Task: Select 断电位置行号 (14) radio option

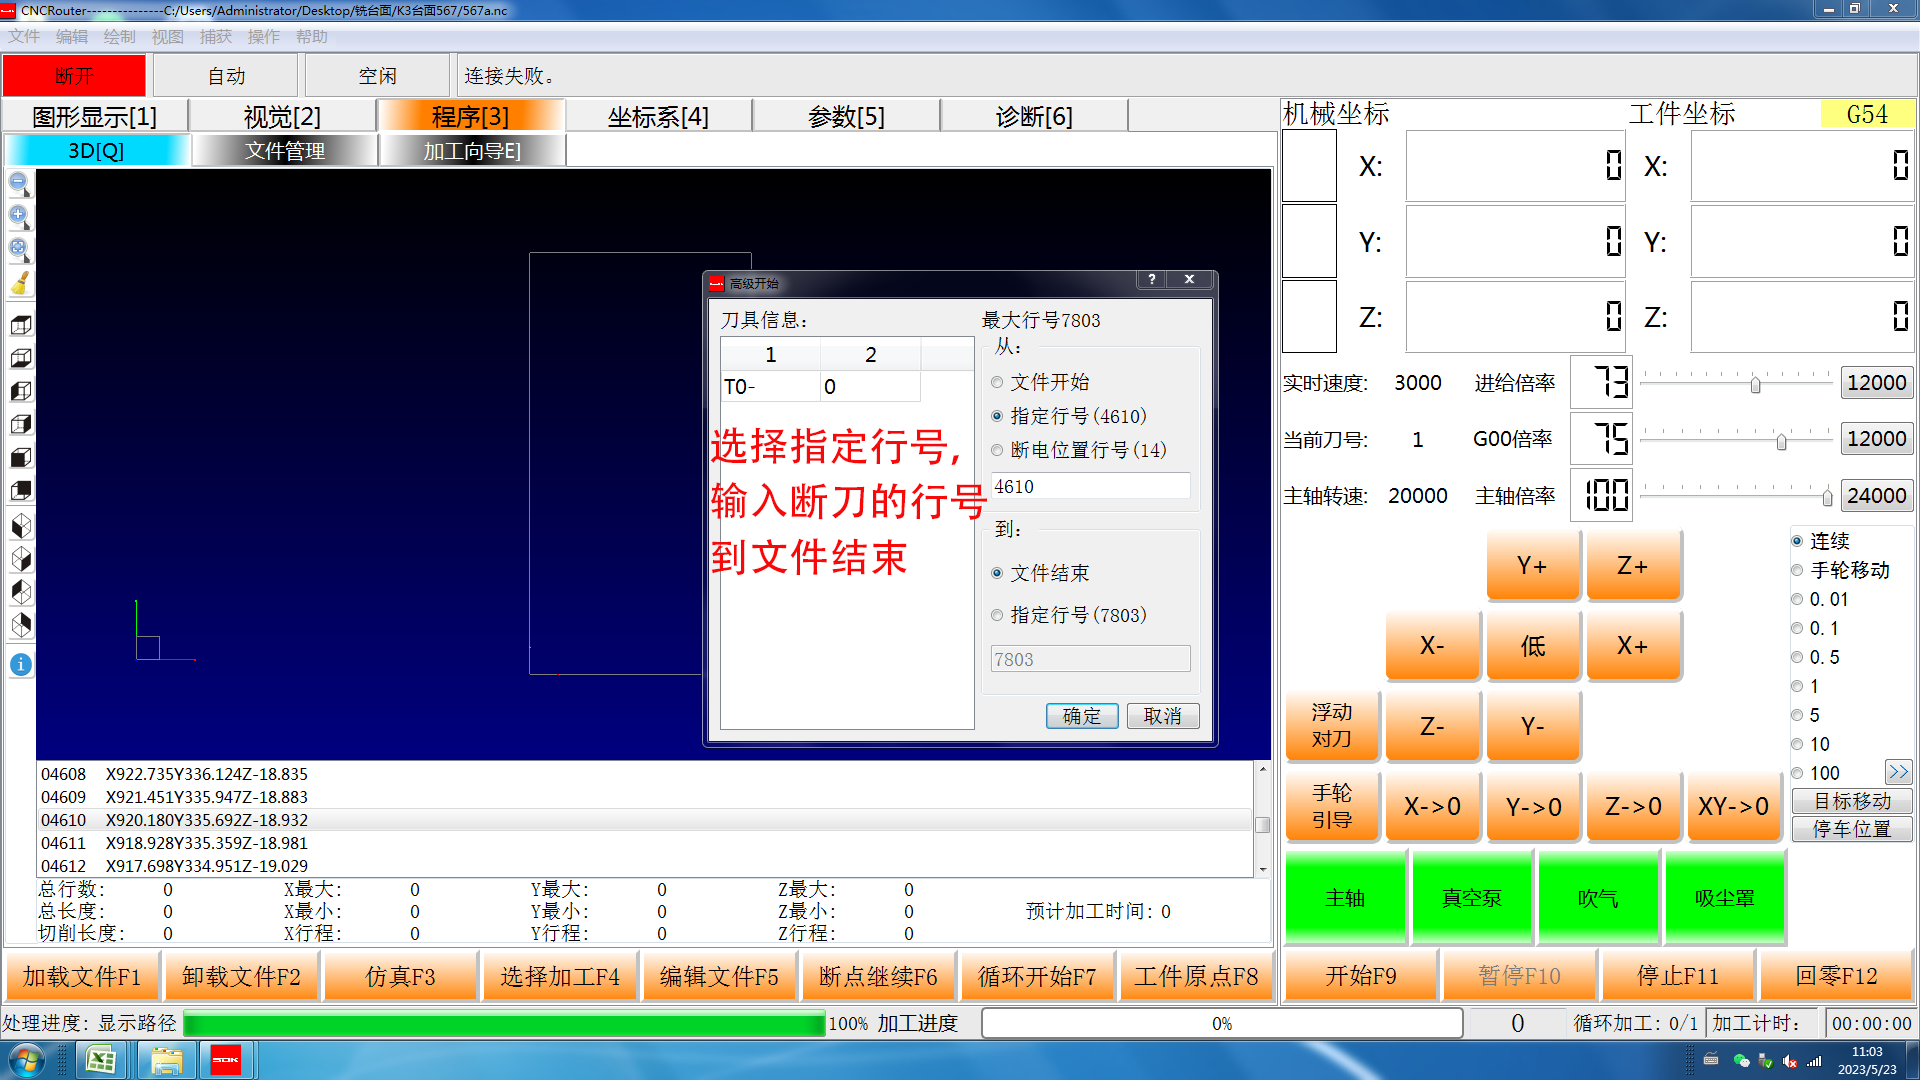Action: coord(997,450)
